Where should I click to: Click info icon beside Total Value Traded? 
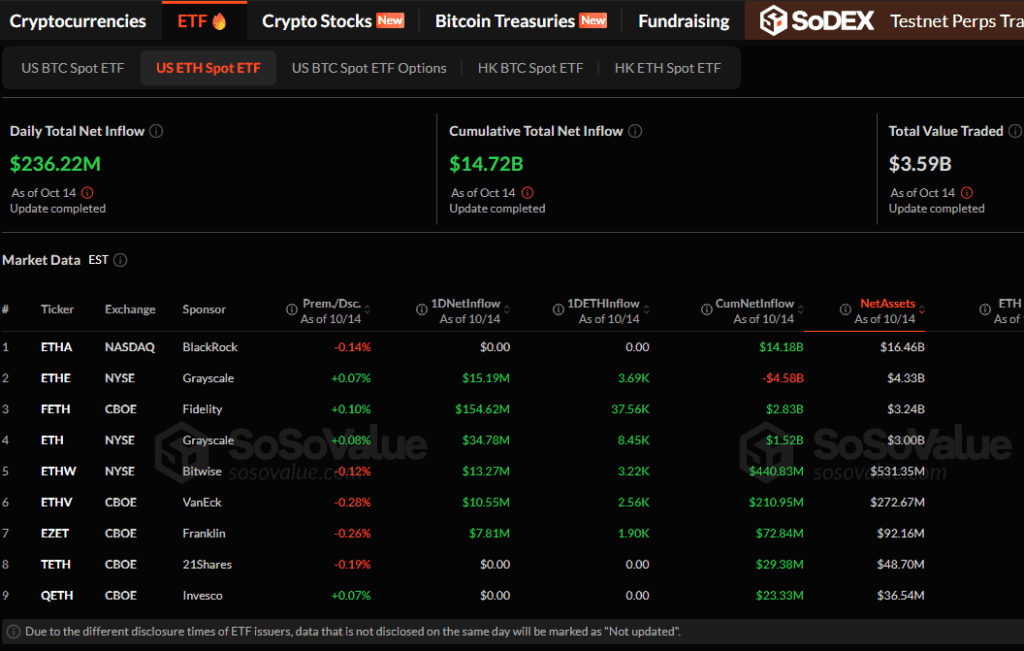click(1015, 131)
